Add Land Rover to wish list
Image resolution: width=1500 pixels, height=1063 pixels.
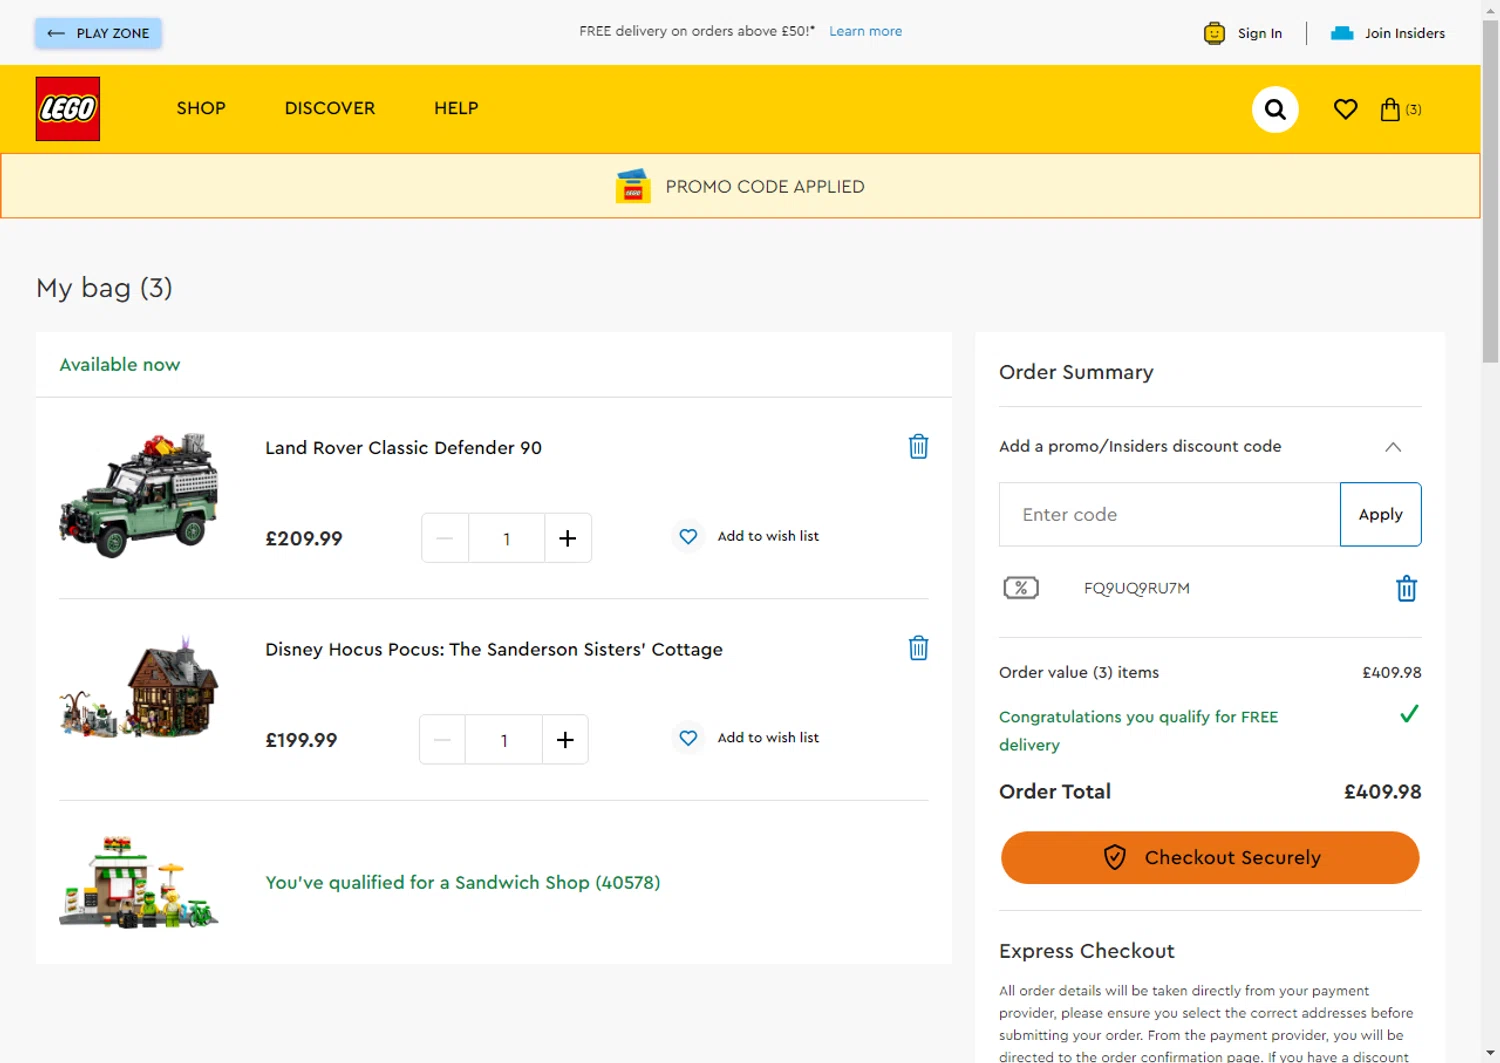(768, 536)
